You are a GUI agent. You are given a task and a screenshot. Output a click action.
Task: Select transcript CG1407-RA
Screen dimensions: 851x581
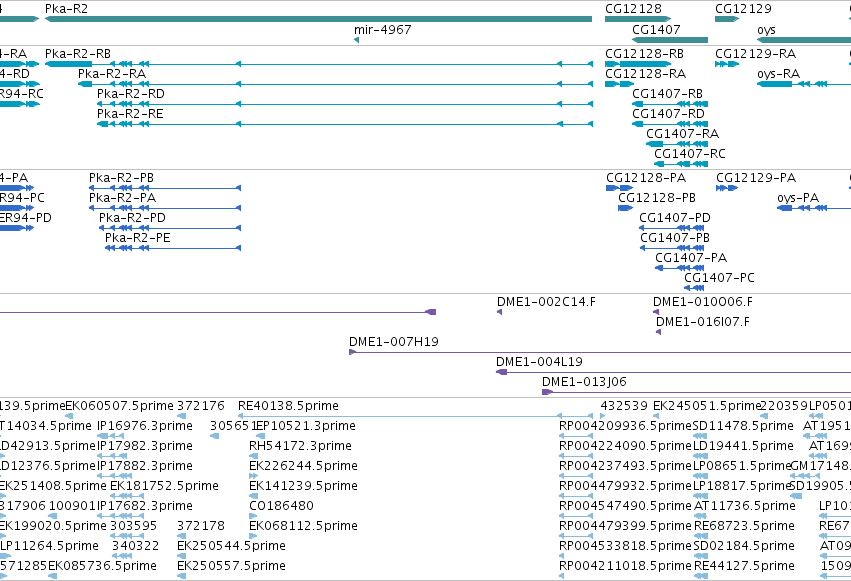point(677,144)
